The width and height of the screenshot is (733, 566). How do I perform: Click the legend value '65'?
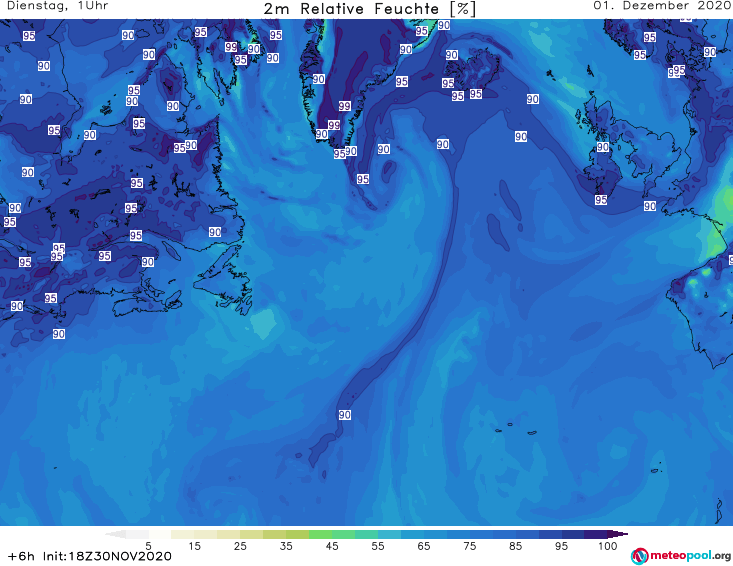point(424,546)
